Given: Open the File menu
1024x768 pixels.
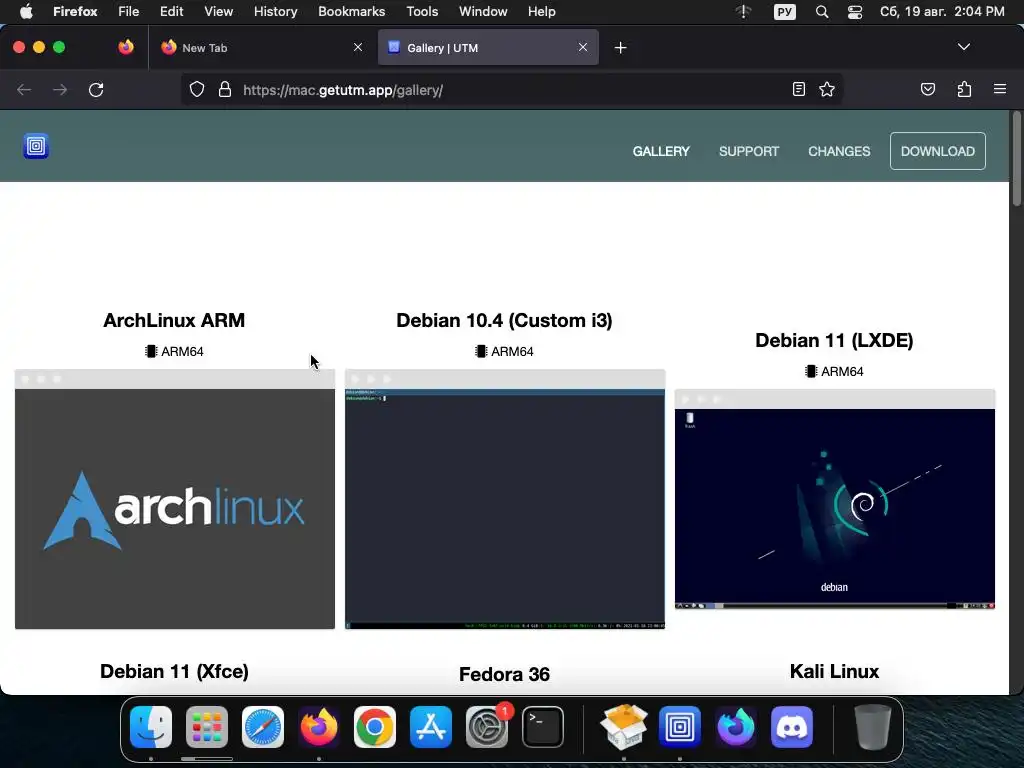Looking at the screenshot, I should [x=129, y=12].
